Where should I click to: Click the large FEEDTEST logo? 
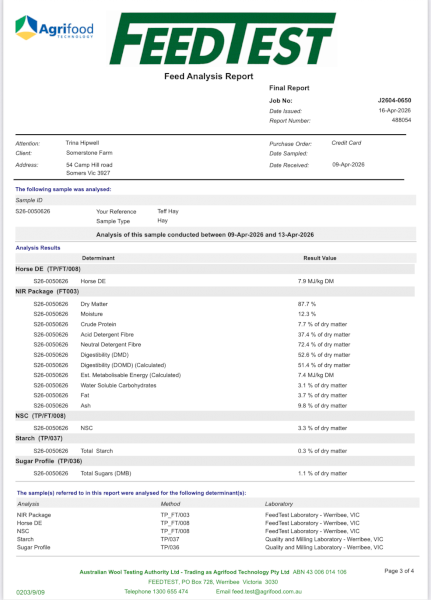coord(222,39)
